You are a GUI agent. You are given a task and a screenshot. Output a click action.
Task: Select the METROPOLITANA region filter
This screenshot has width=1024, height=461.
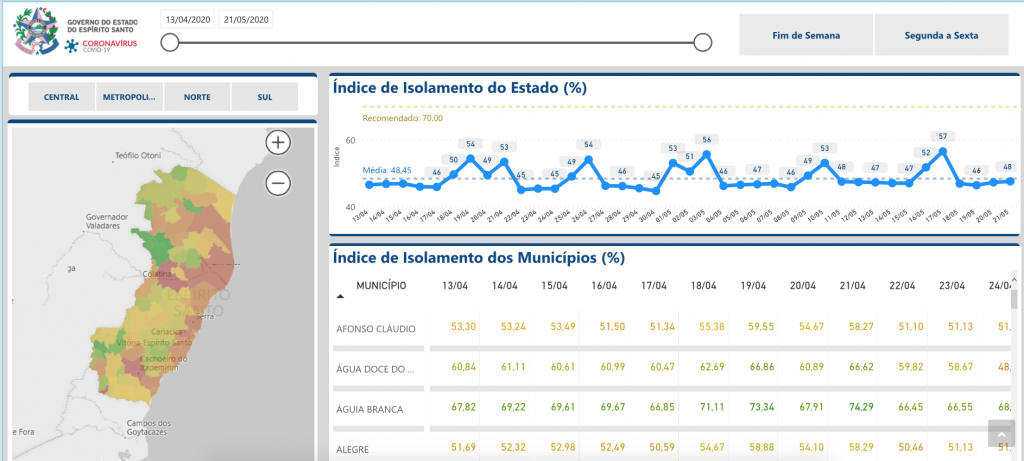pos(130,97)
